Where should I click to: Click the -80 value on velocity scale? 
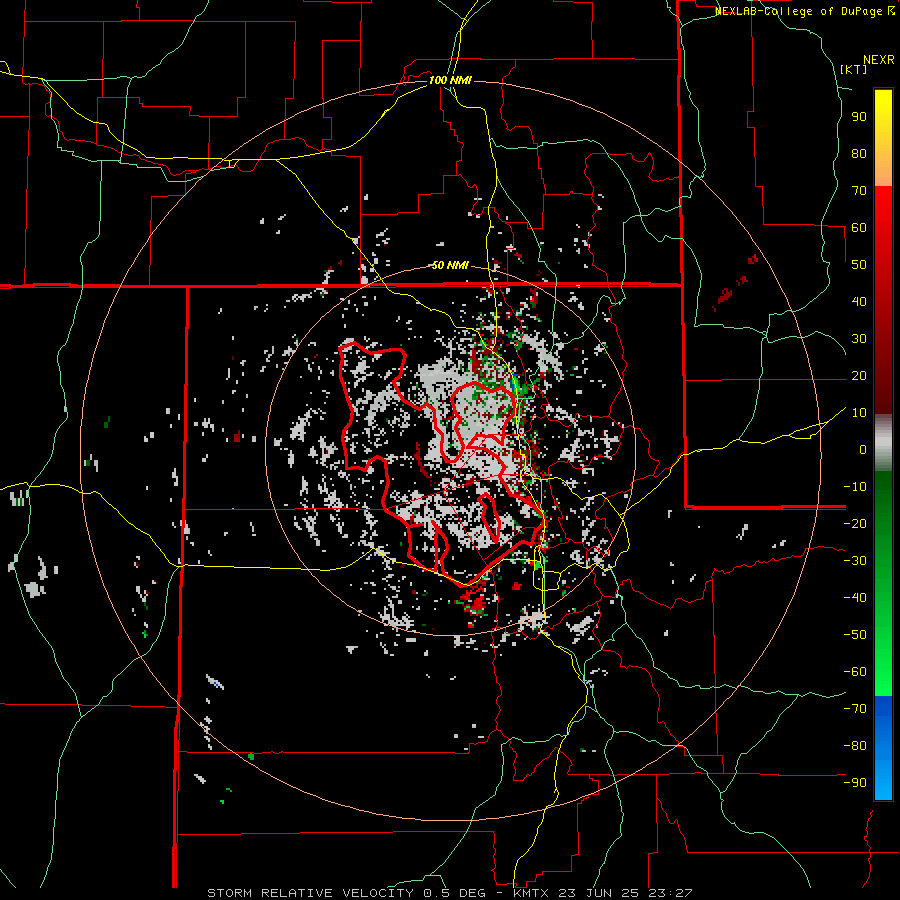855,746
